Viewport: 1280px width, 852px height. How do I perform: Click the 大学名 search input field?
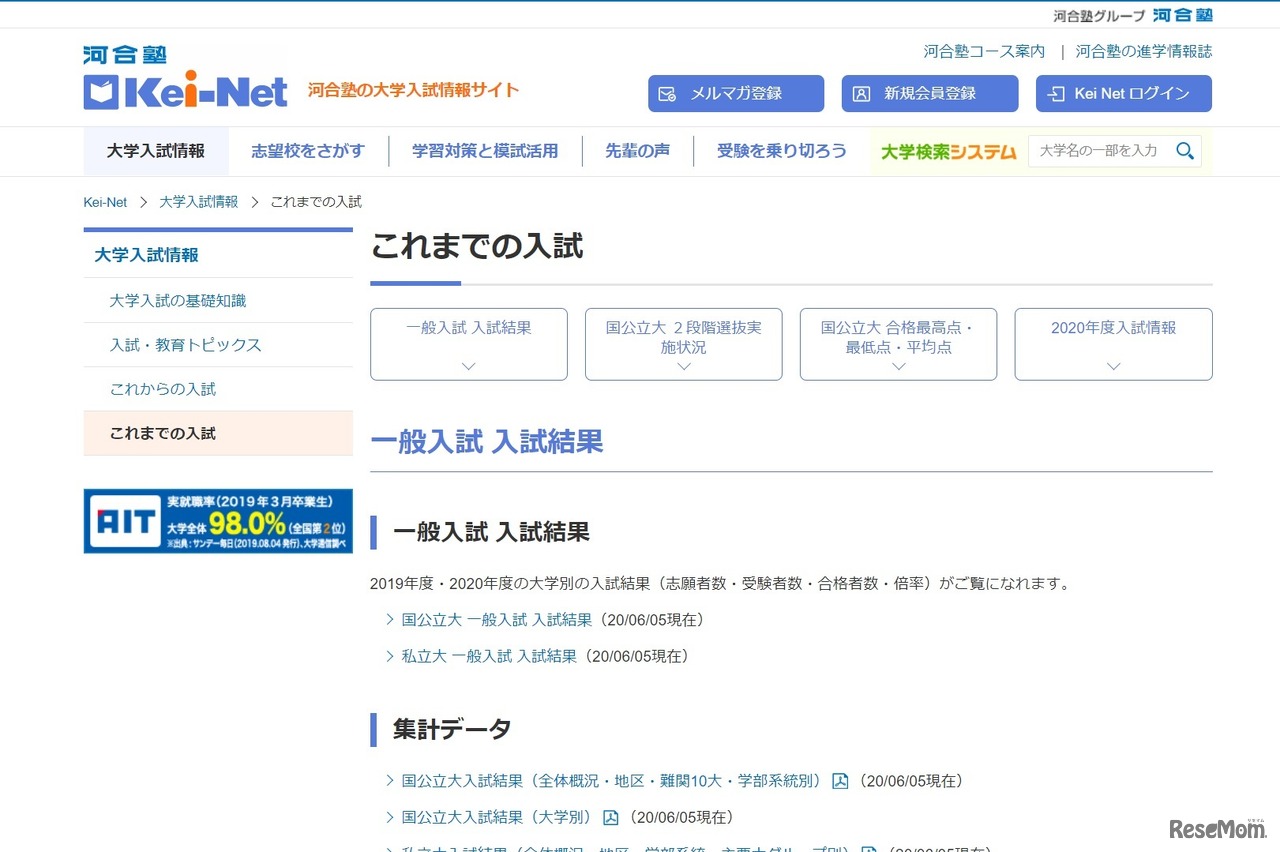(x=1098, y=151)
